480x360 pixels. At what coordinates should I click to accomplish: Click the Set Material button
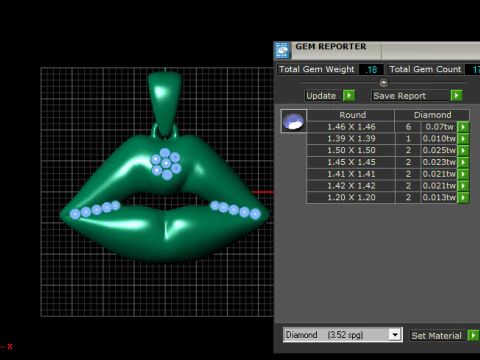(x=438, y=335)
